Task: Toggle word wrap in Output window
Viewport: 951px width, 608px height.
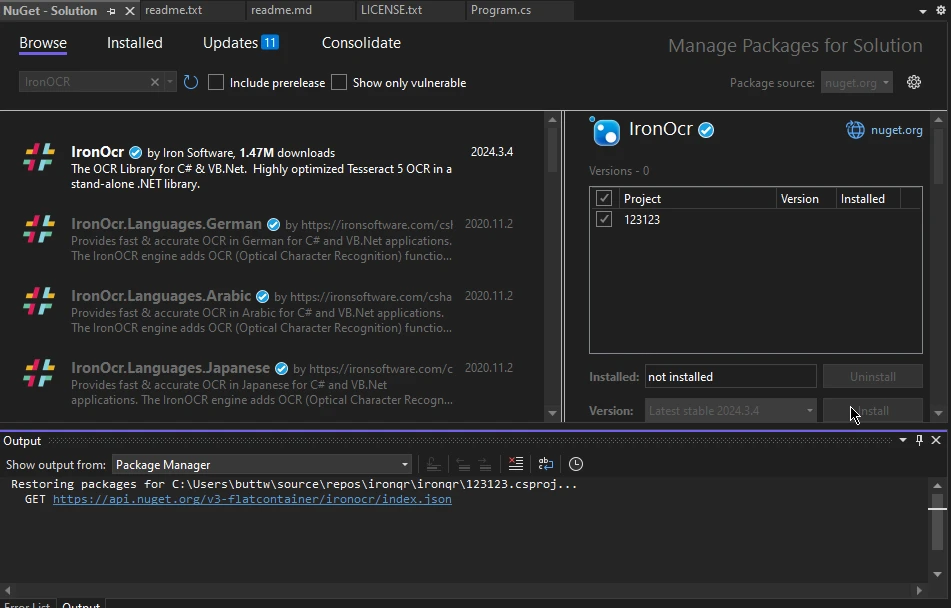Action: click(x=545, y=464)
